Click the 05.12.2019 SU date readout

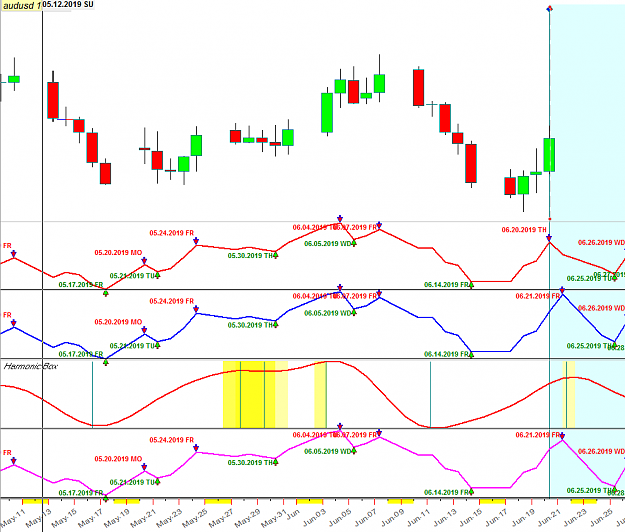[x=68, y=4]
